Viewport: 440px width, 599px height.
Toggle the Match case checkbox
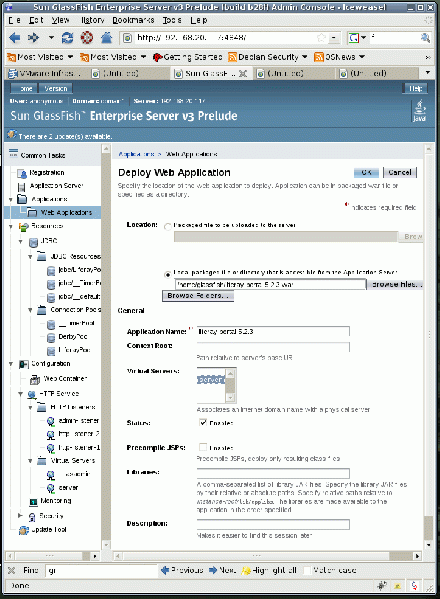tap(307, 570)
